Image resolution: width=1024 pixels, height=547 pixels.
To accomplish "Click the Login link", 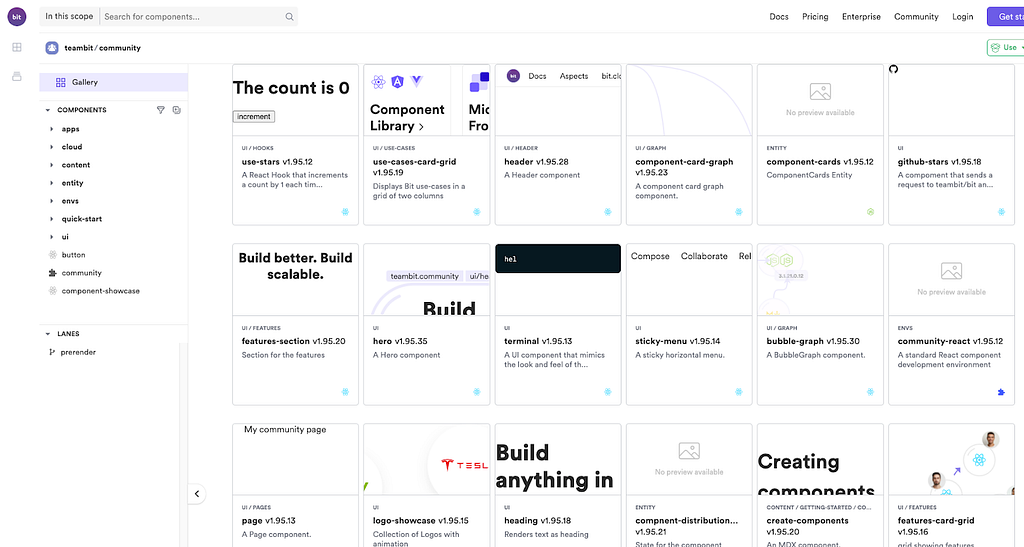I will coord(963,16).
